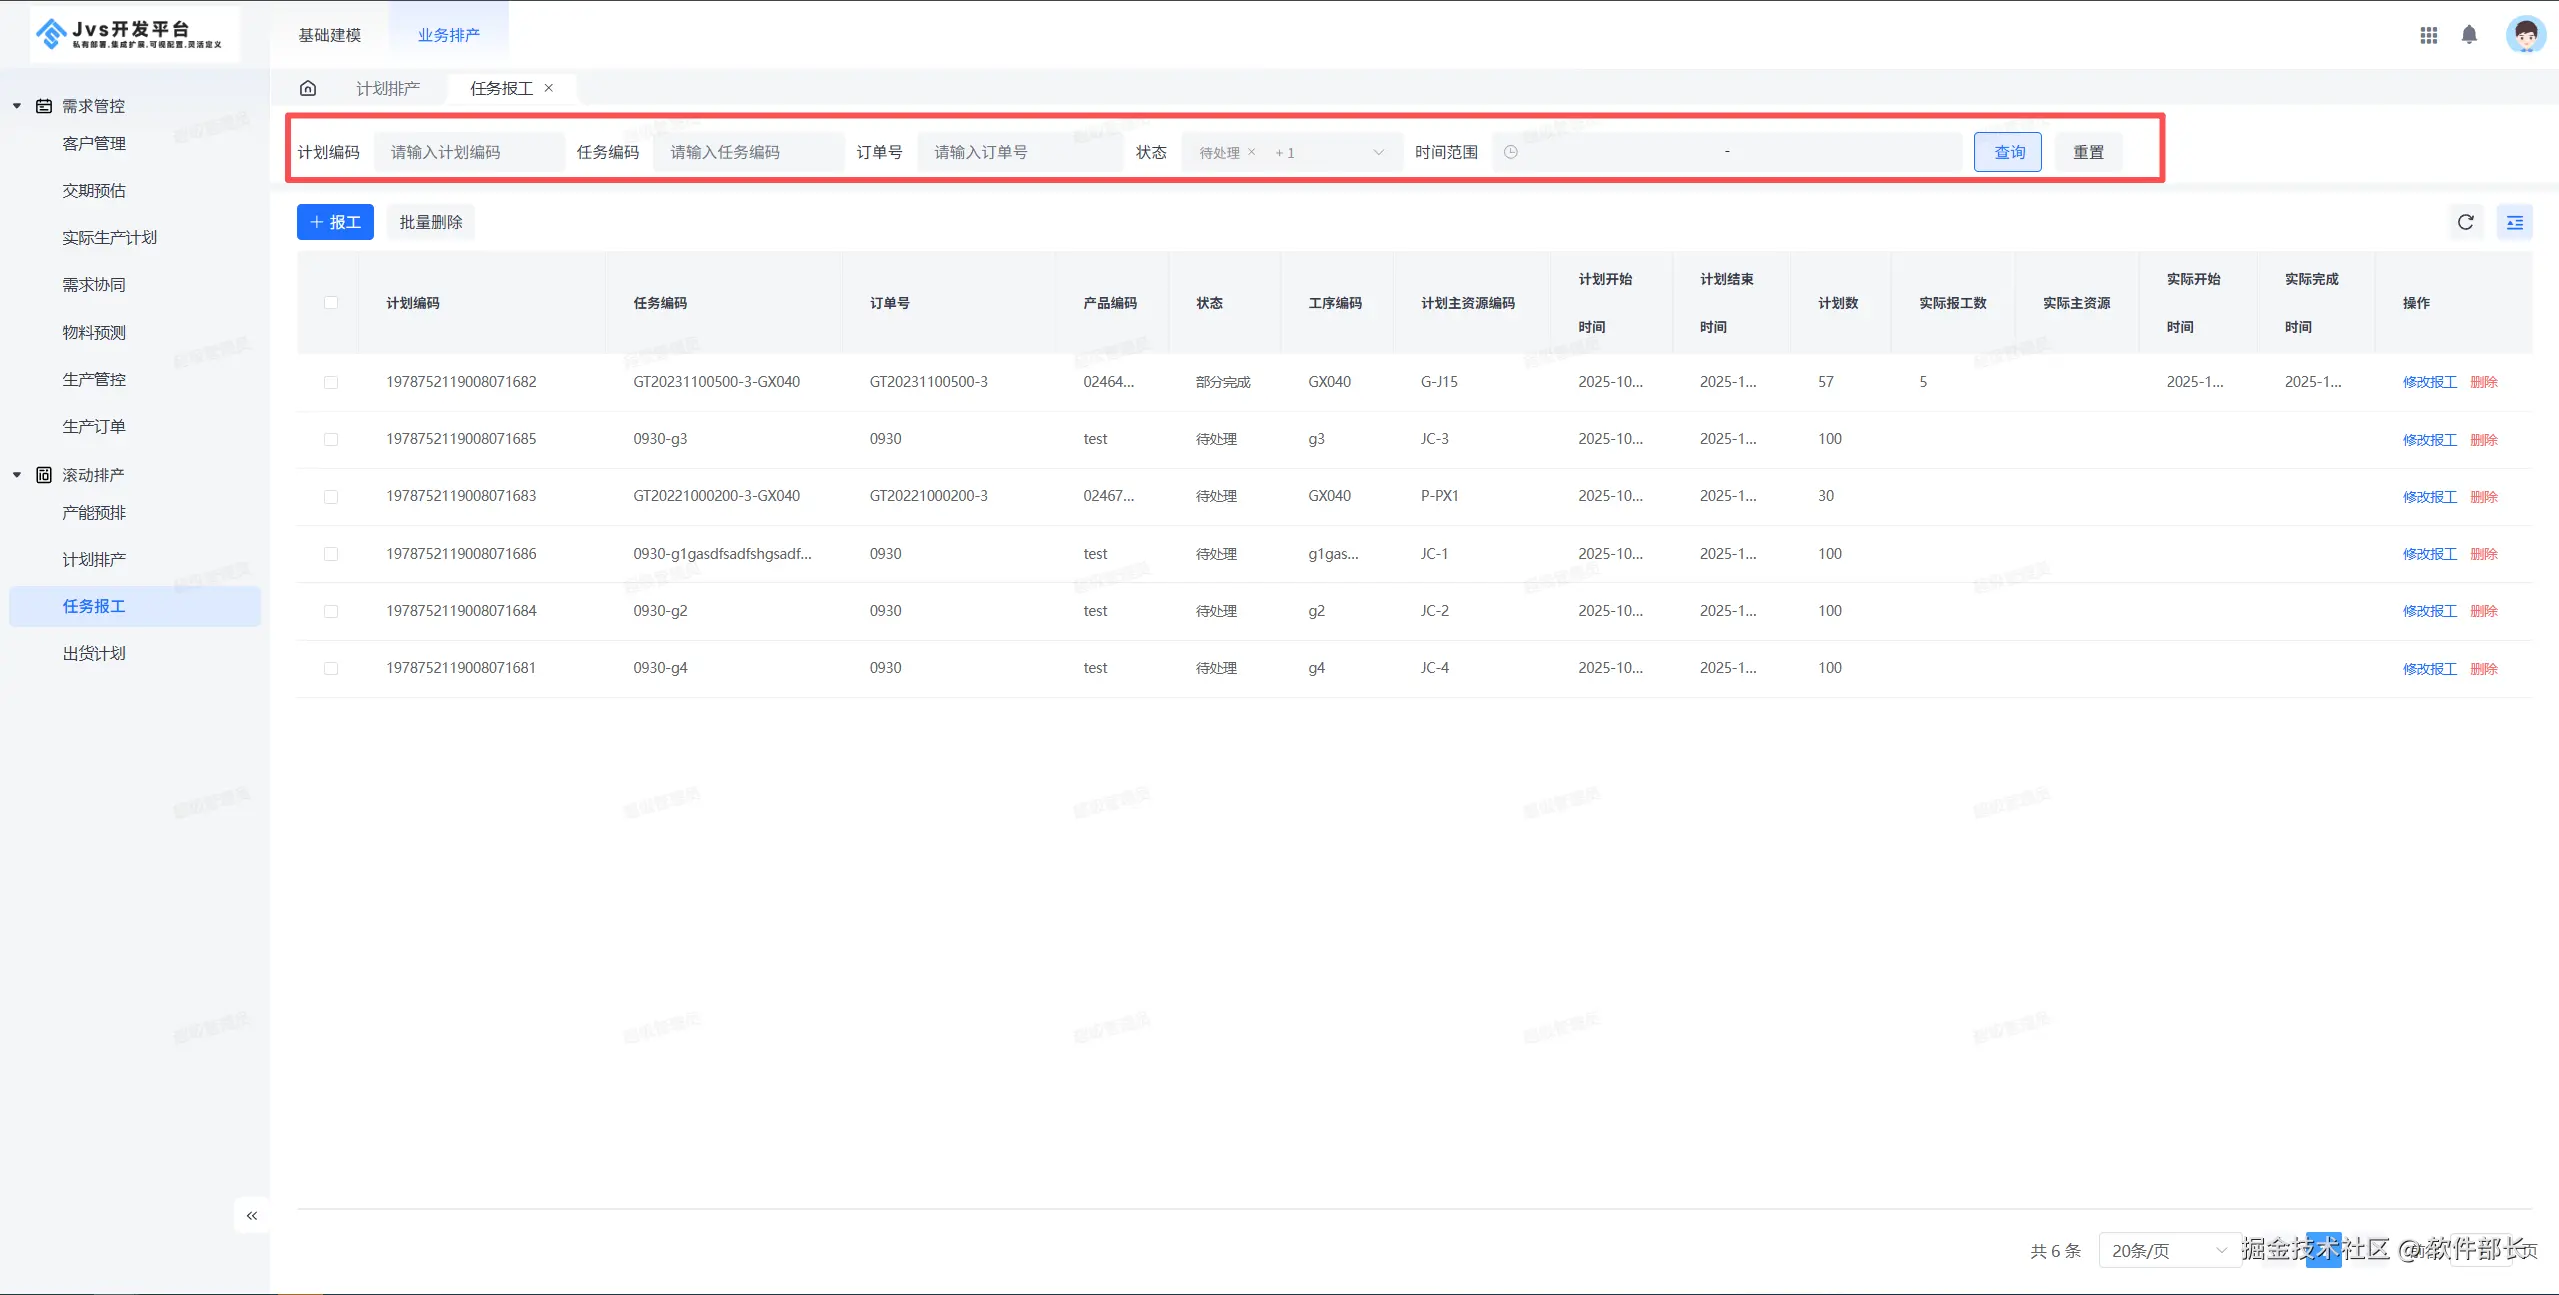Click 修改报工 link for GX040 first row
Image resolution: width=2559 pixels, height=1295 pixels.
coord(2429,382)
